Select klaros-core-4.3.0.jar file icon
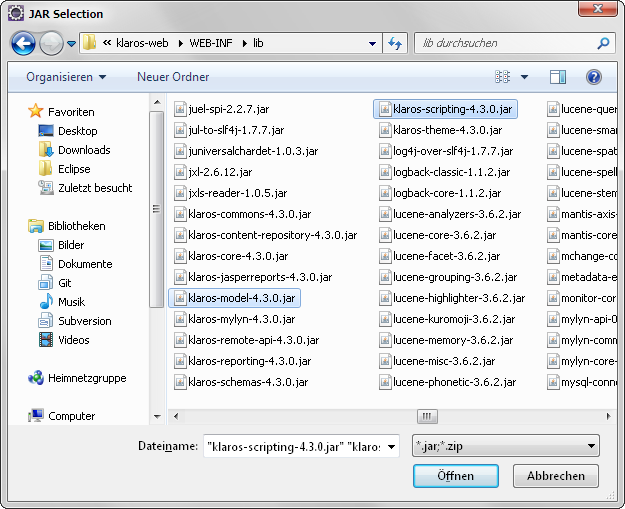 (x=180, y=256)
